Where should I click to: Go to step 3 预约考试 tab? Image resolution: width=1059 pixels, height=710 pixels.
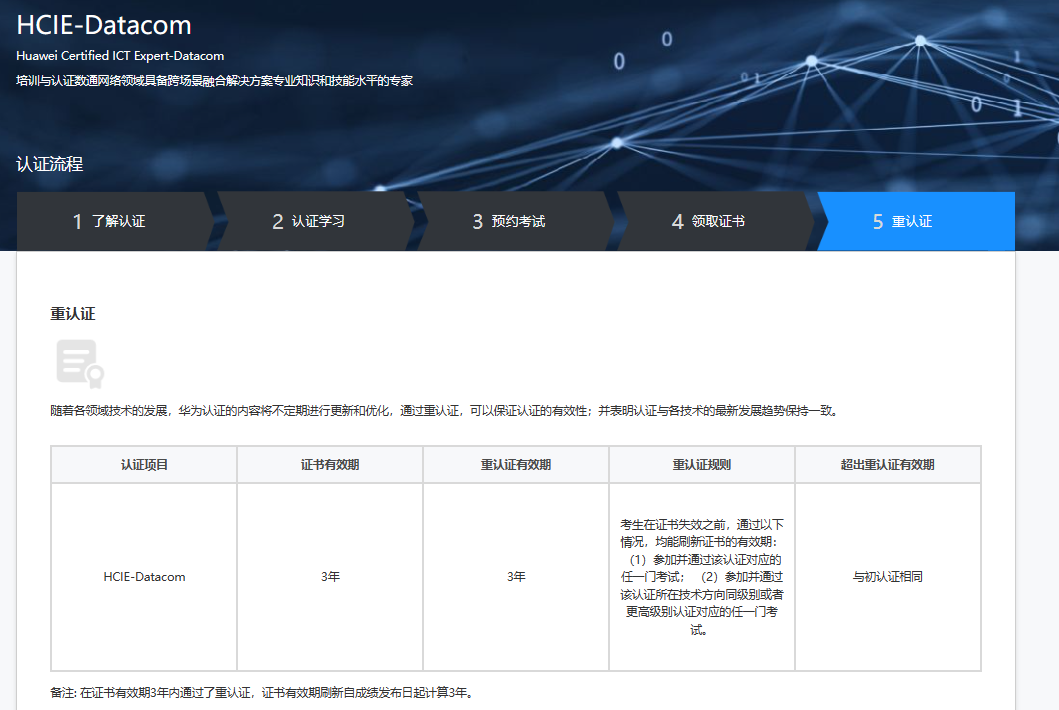pos(515,221)
